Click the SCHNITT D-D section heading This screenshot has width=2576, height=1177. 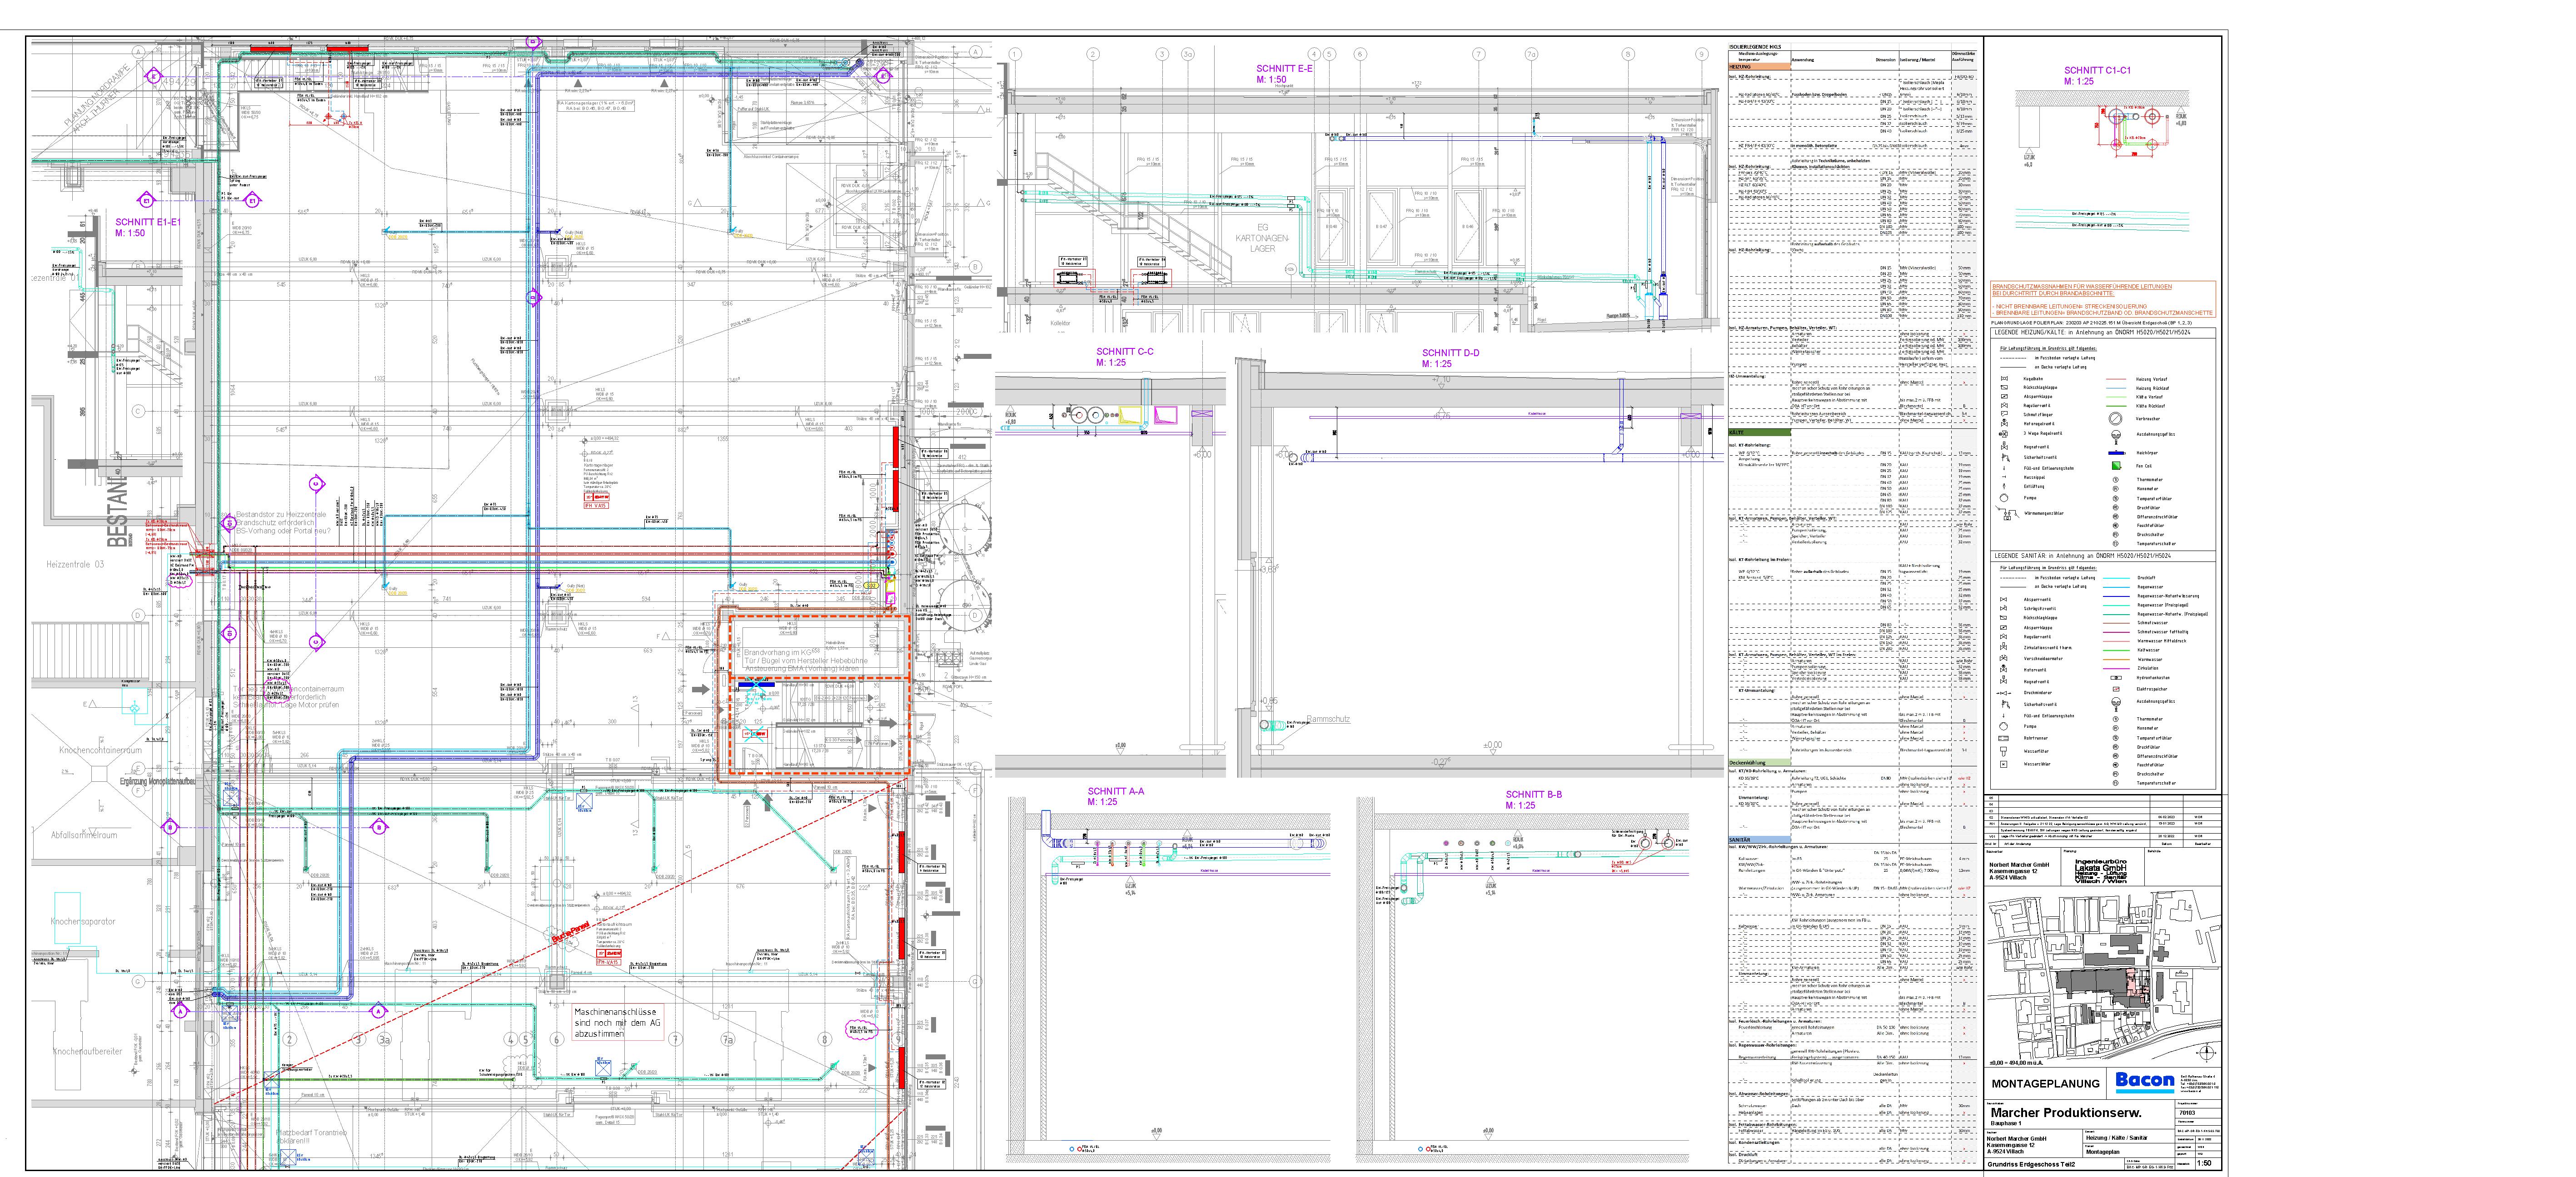point(1450,353)
